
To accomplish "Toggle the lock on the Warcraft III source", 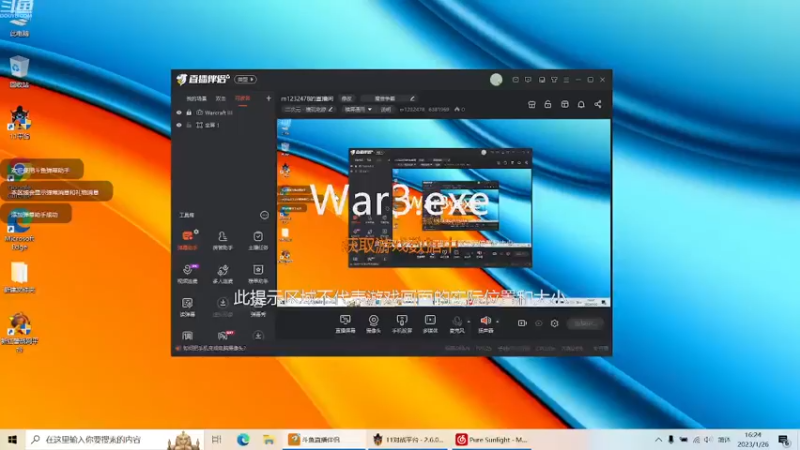I will [189, 112].
